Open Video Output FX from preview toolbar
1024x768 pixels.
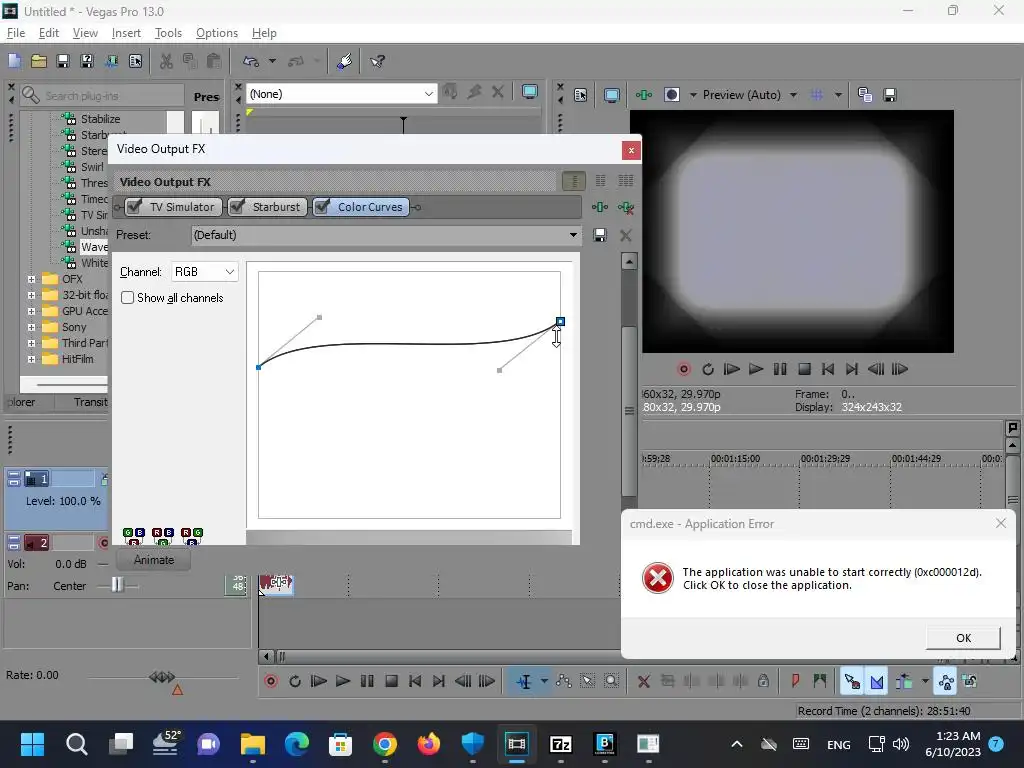(644, 95)
